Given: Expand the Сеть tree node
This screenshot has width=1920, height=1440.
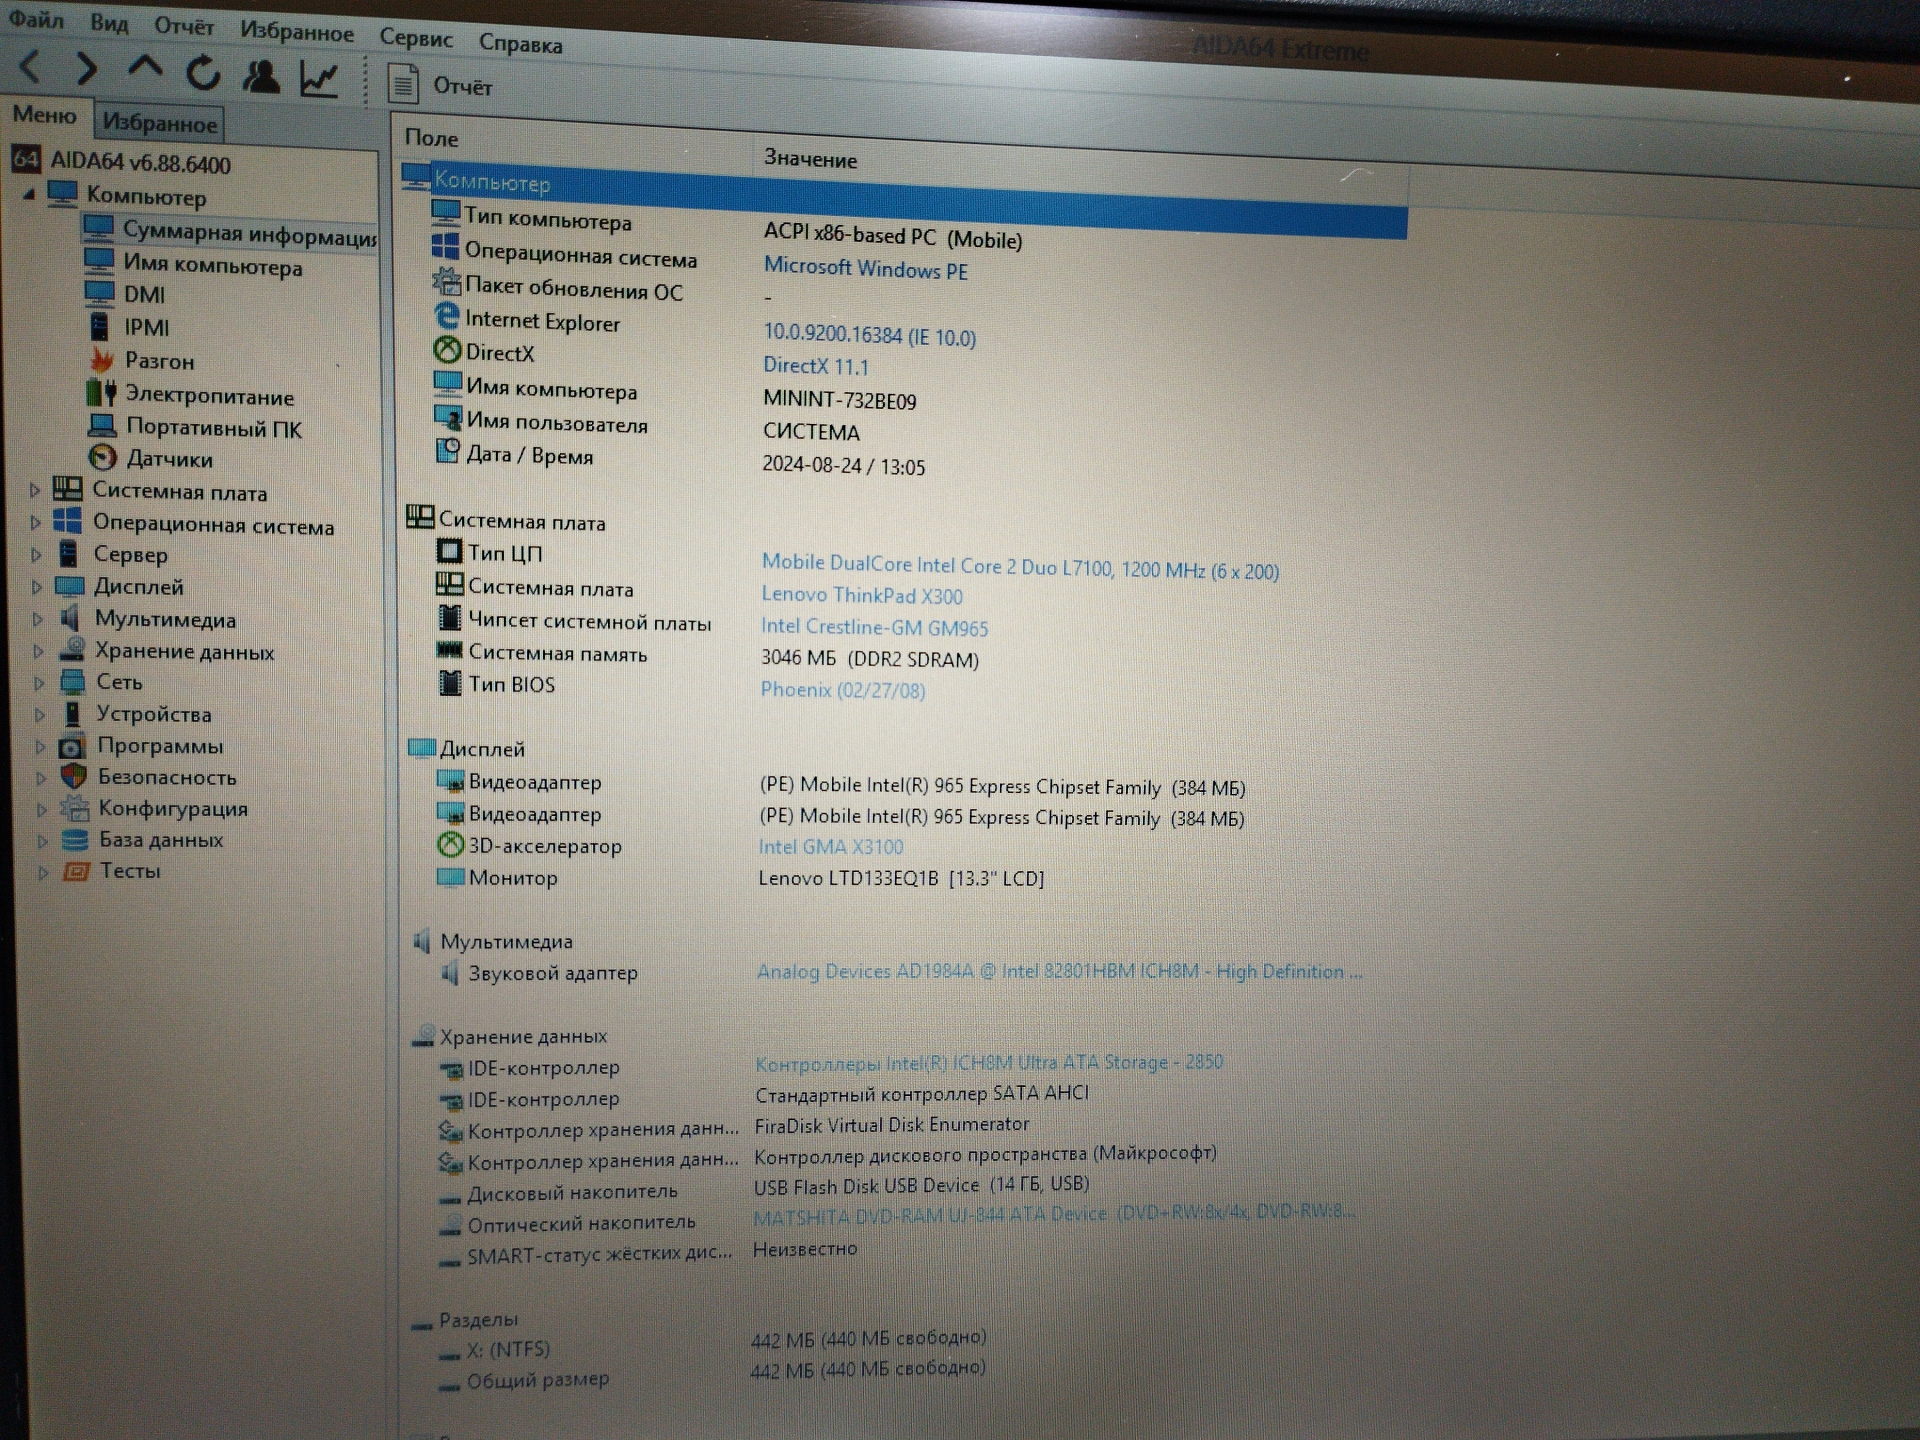Looking at the screenshot, I should click(x=39, y=683).
